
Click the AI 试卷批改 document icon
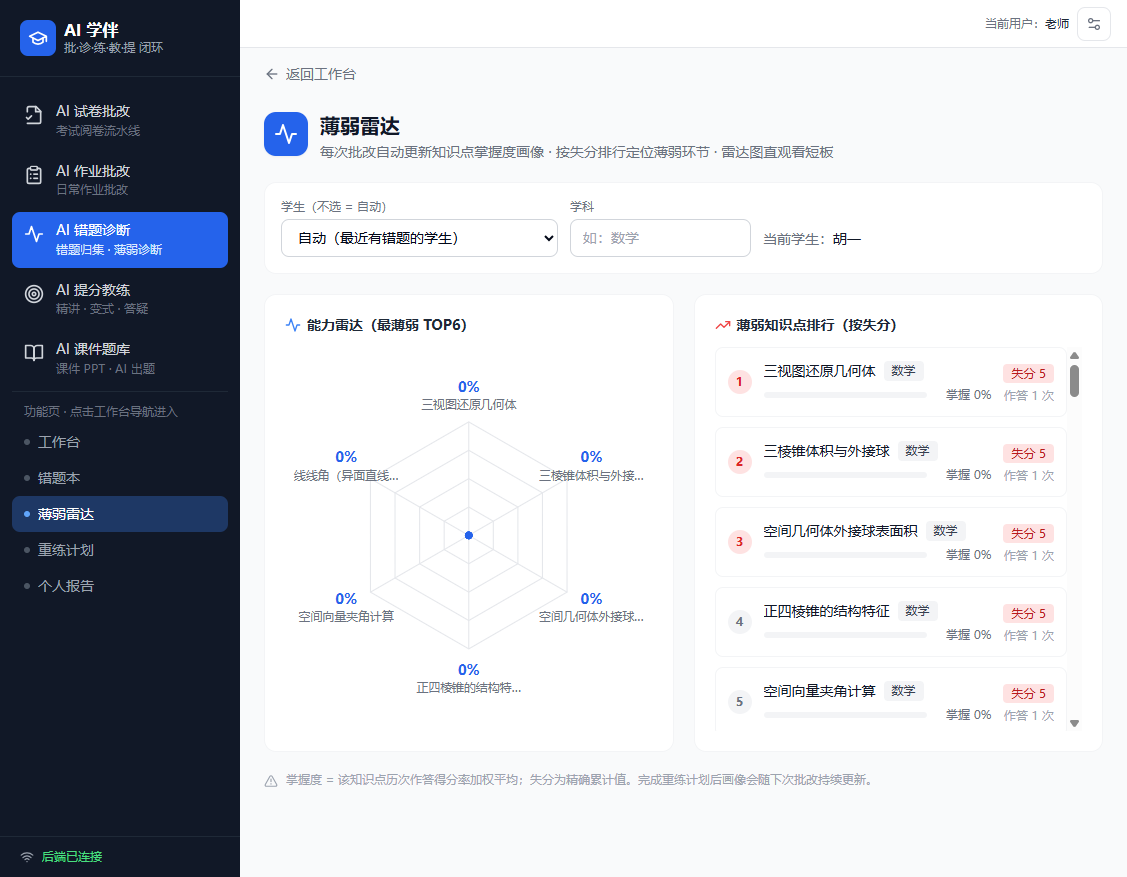pyautogui.click(x=34, y=115)
